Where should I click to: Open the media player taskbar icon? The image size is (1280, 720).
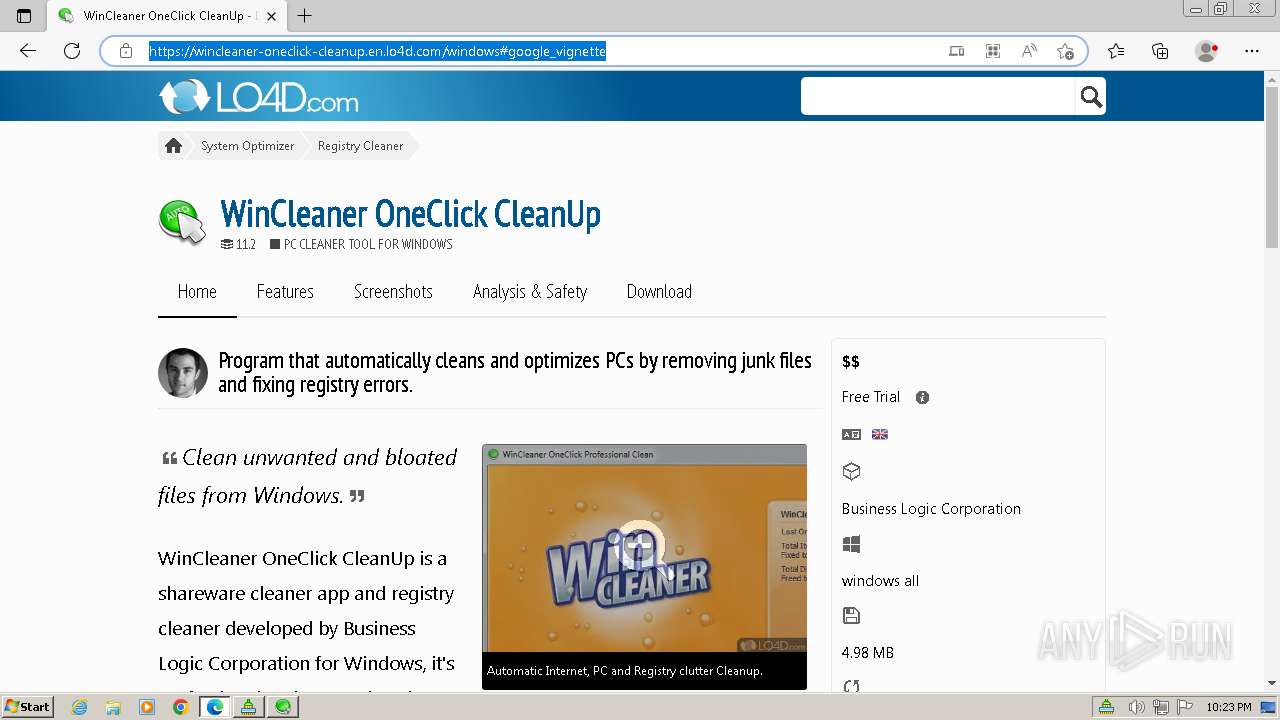pos(147,707)
